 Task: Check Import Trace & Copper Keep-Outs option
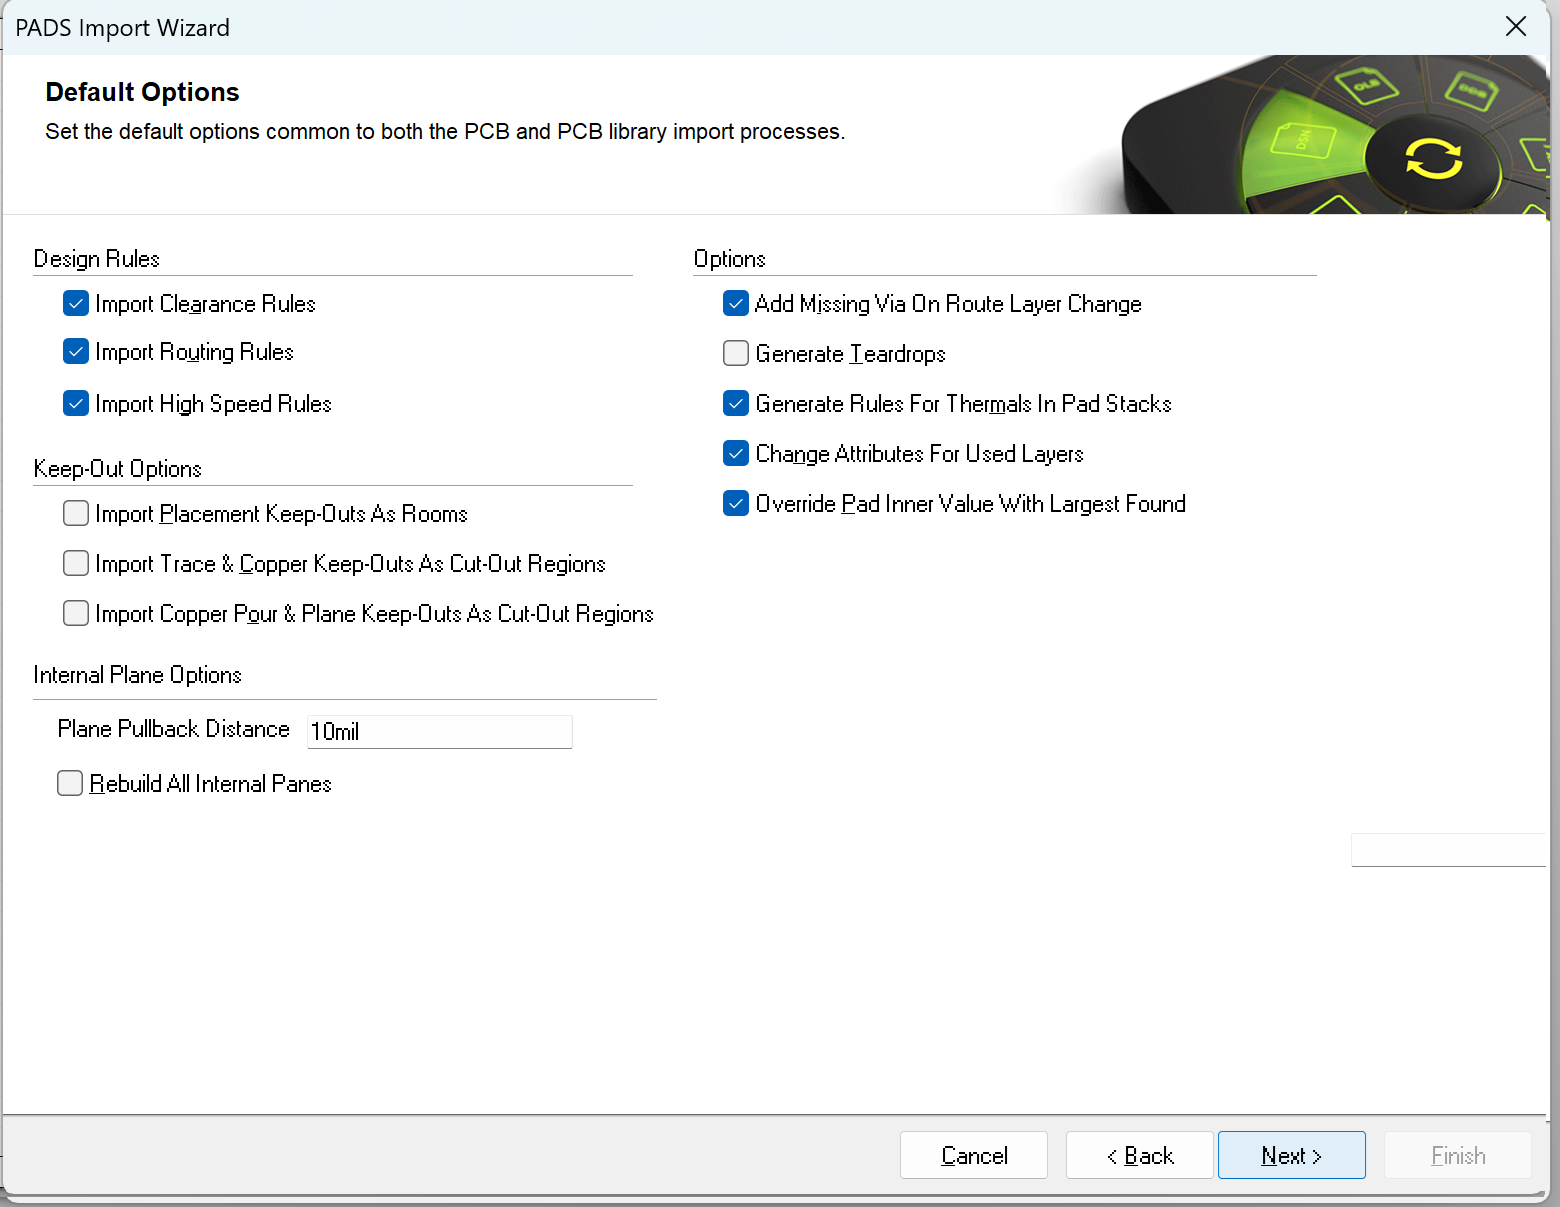coord(76,563)
